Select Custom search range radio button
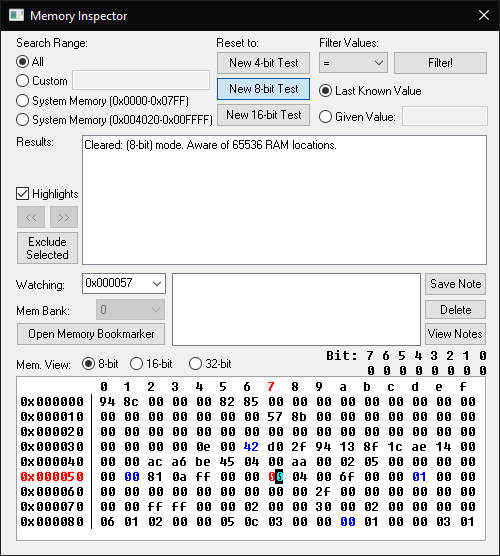The width and height of the screenshot is (500, 556). 22,81
